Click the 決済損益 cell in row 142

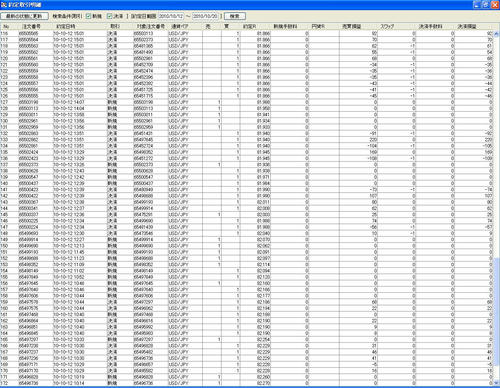473,196
